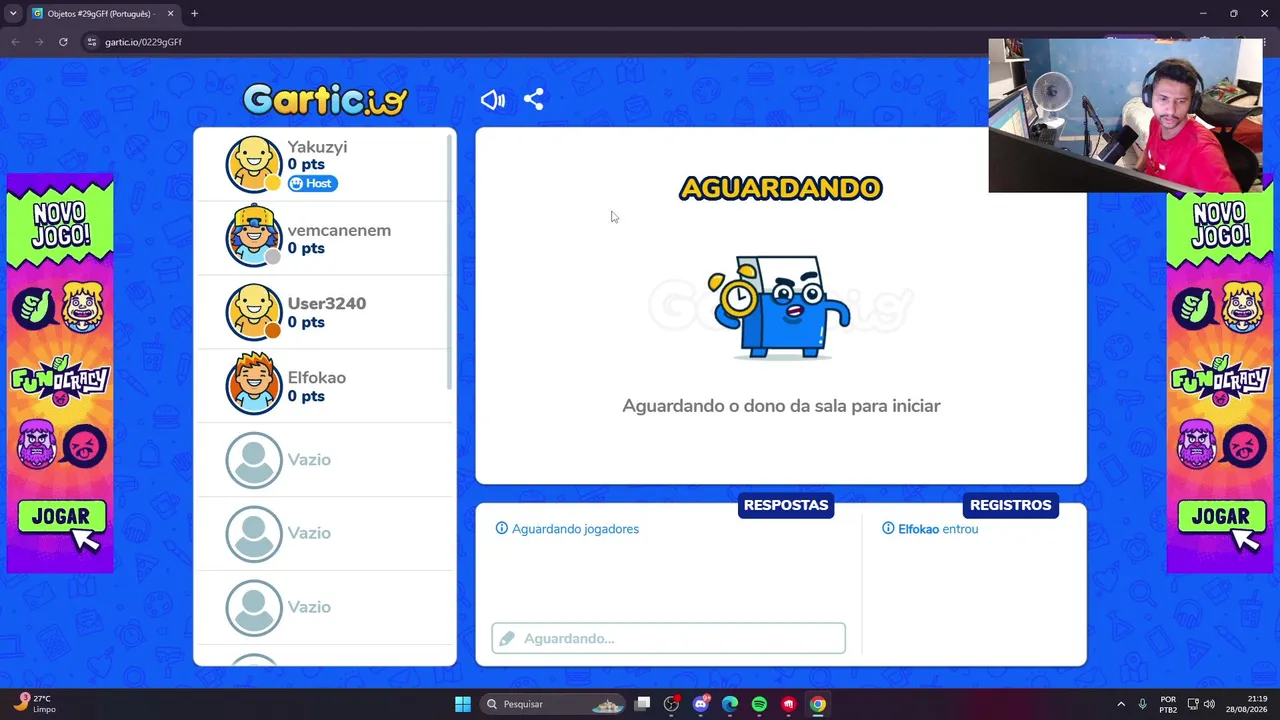Click the AGUARDANDO heading
The height and width of the screenshot is (720, 1280).
(x=781, y=188)
